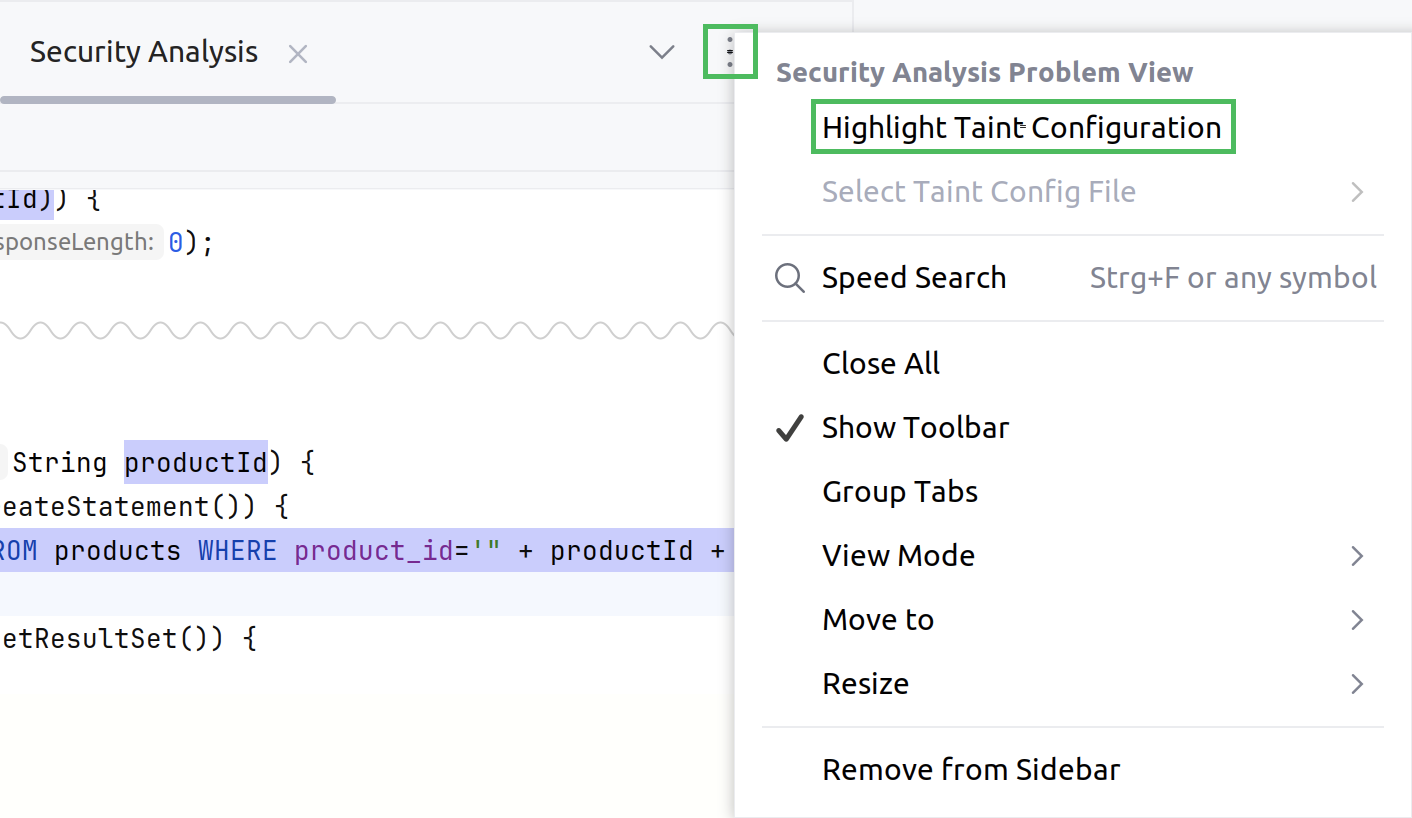
Task: Open the vertical dots options menu
Action: click(730, 51)
